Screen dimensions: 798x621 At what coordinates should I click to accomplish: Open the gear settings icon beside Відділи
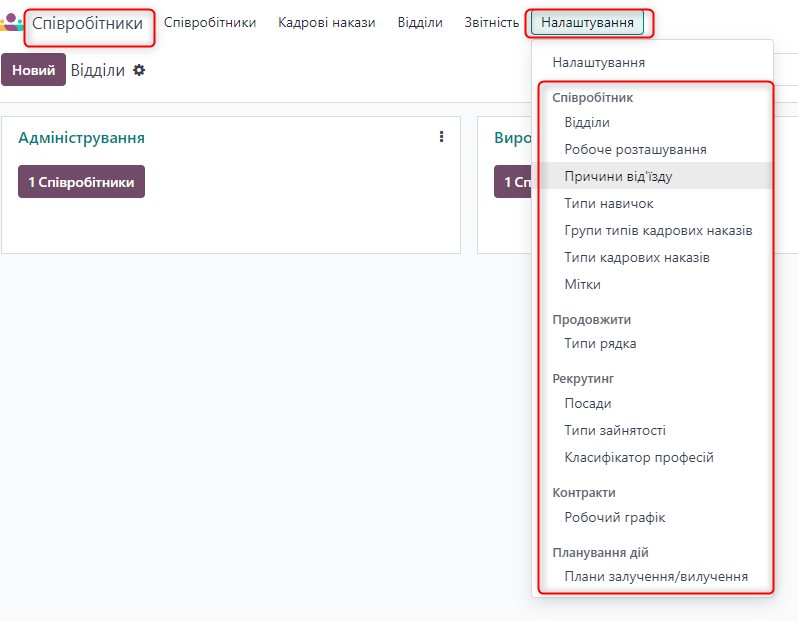(x=139, y=70)
